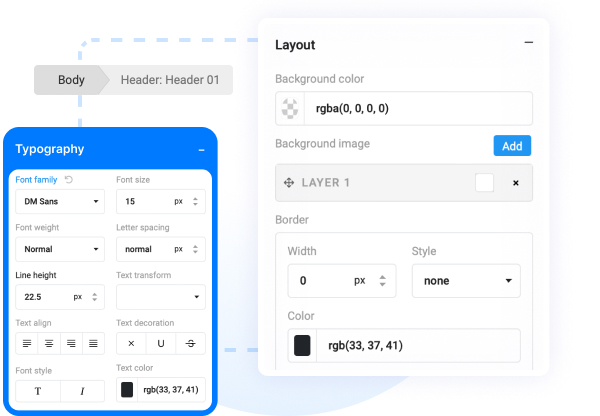Image resolution: width=600 pixels, height=416 pixels.
Task: Reset the Font family setting
Action: (x=68, y=179)
